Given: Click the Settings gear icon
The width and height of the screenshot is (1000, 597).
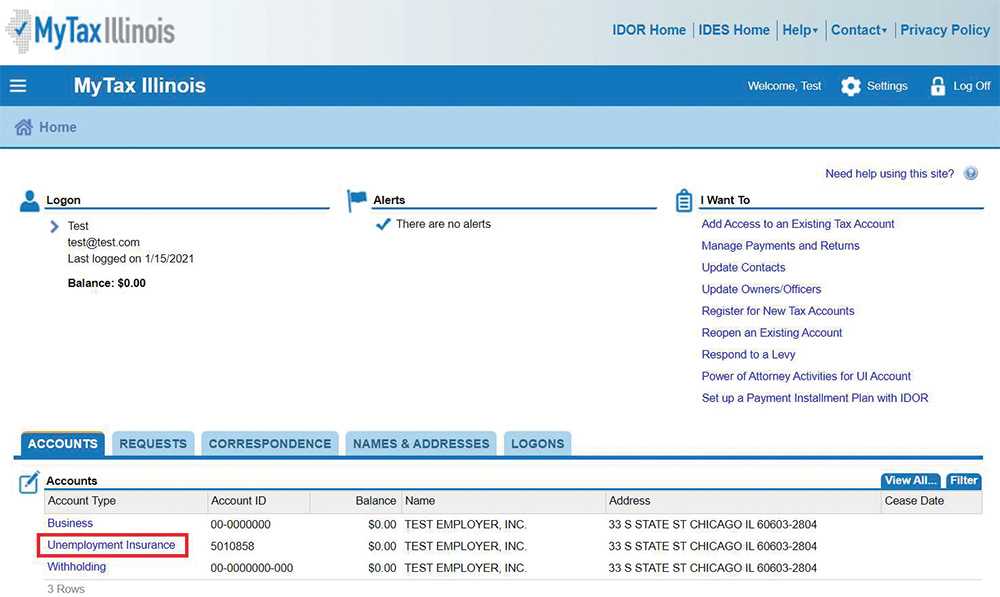Looking at the screenshot, I should click(x=851, y=86).
